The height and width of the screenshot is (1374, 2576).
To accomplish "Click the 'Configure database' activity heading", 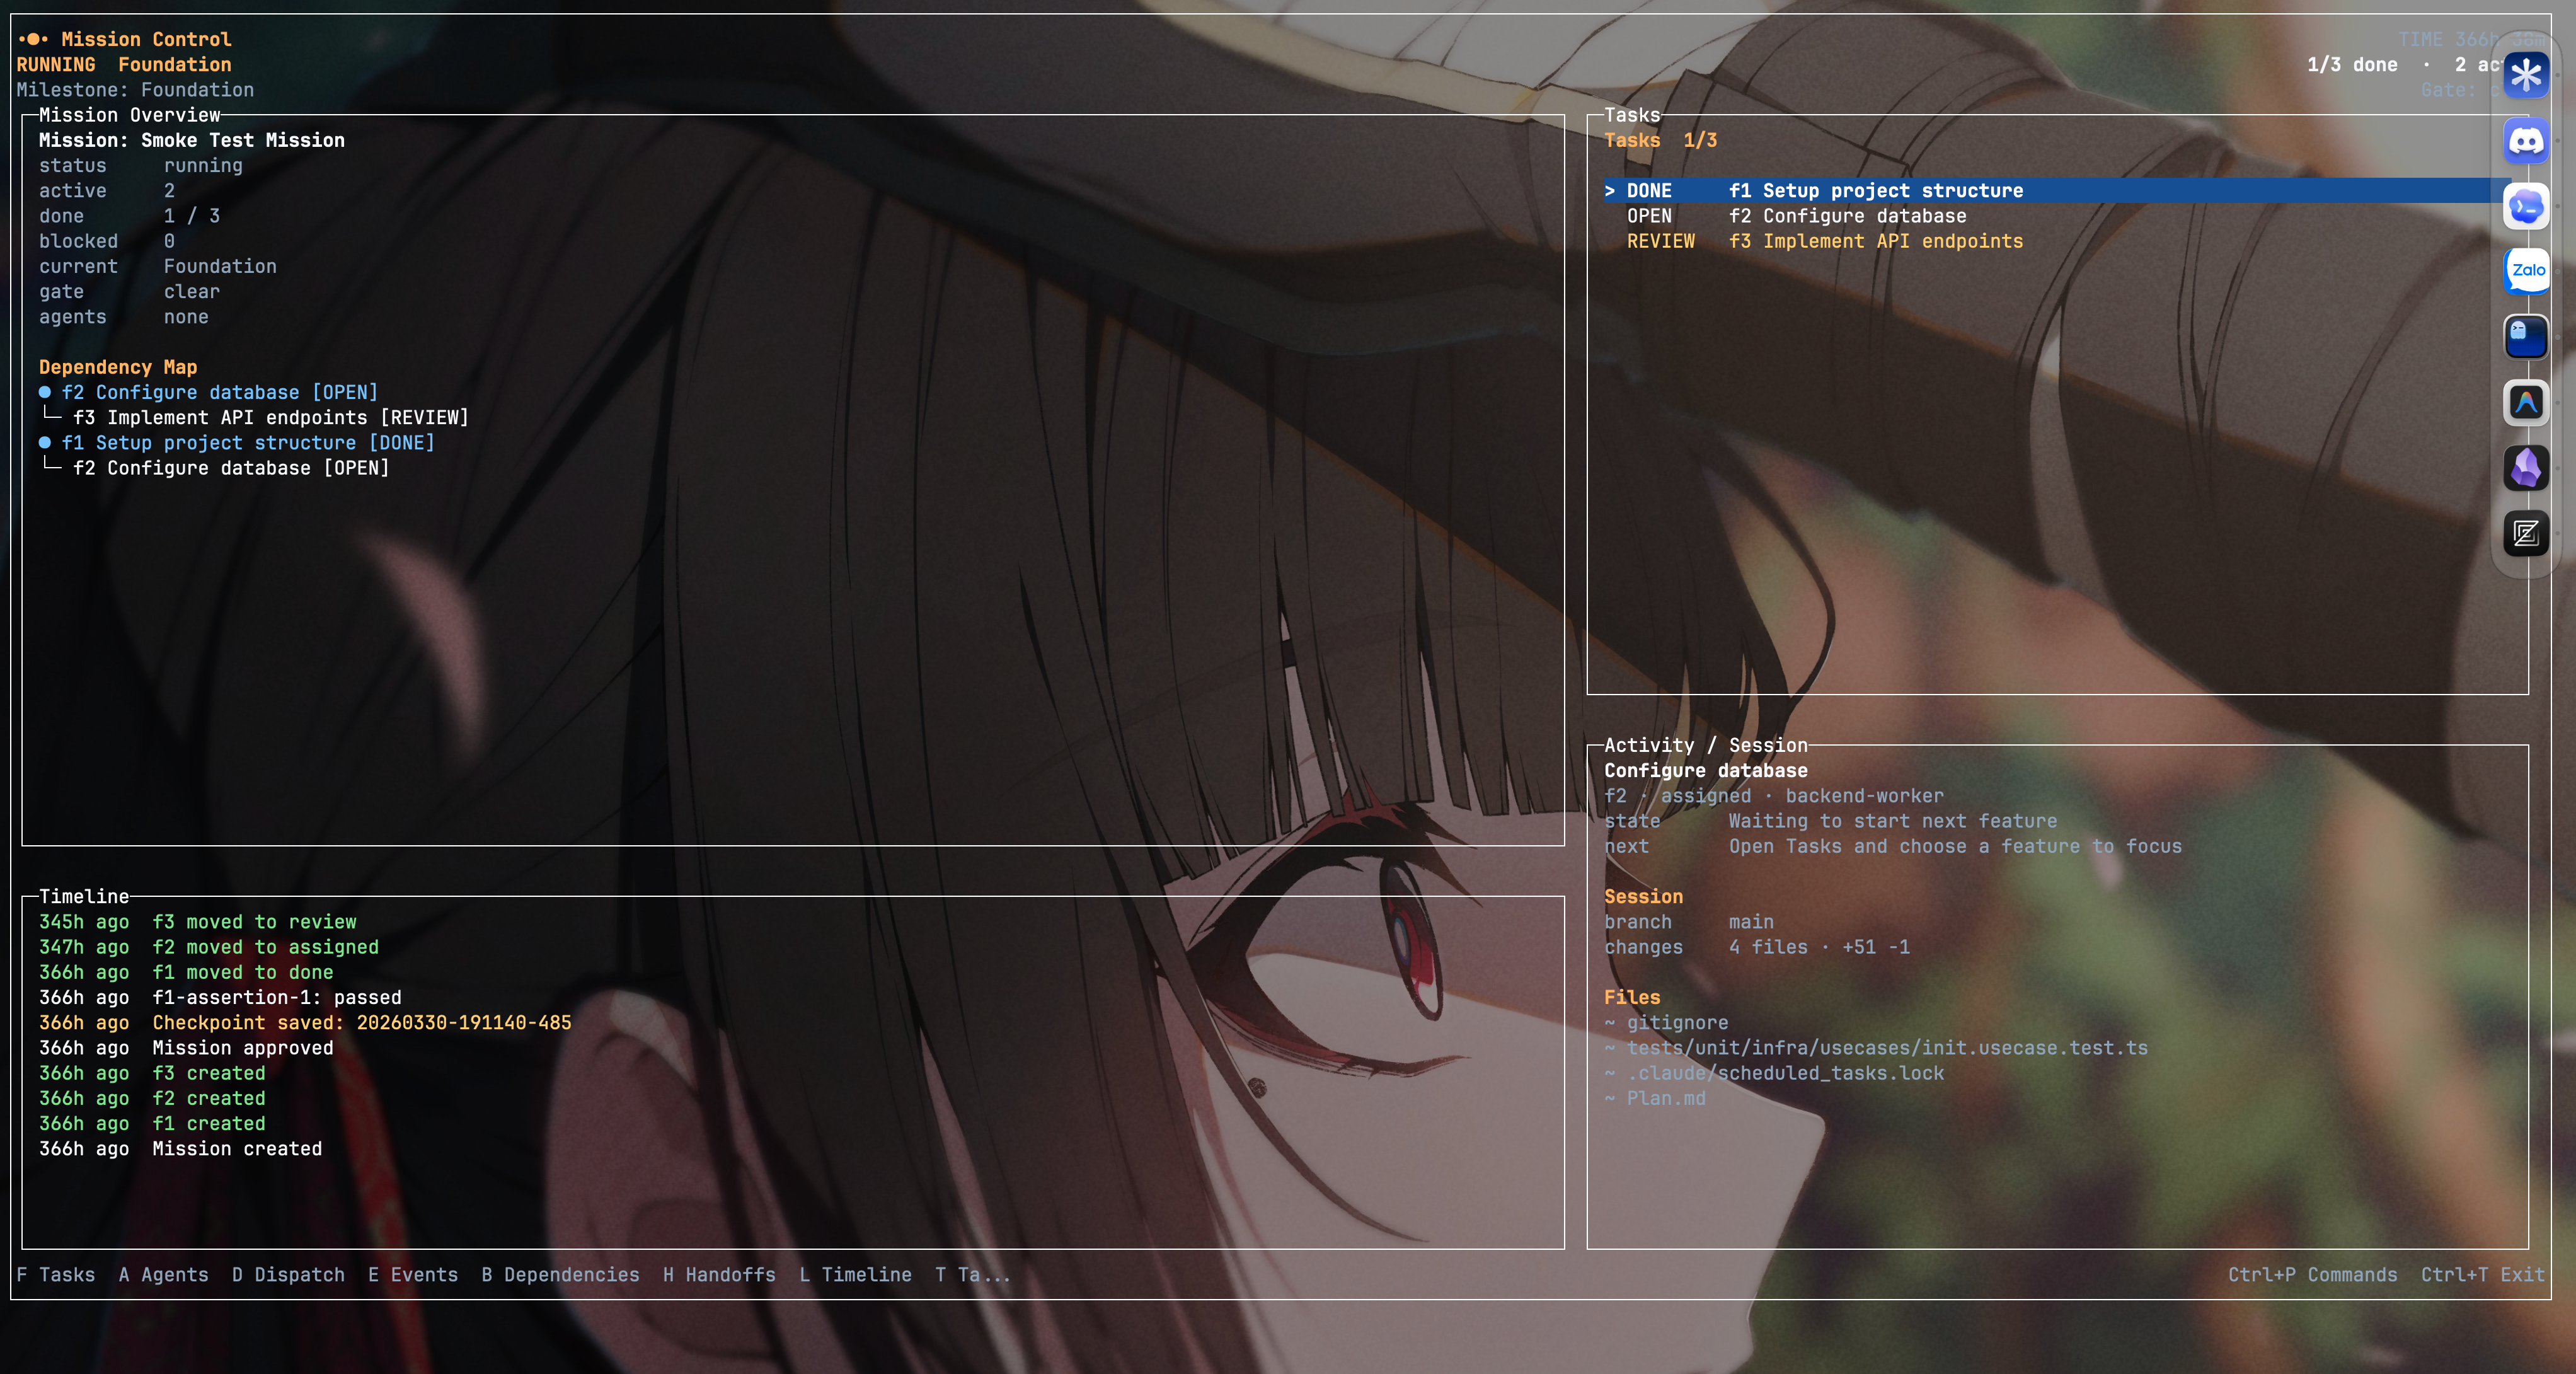I will [1706, 770].
